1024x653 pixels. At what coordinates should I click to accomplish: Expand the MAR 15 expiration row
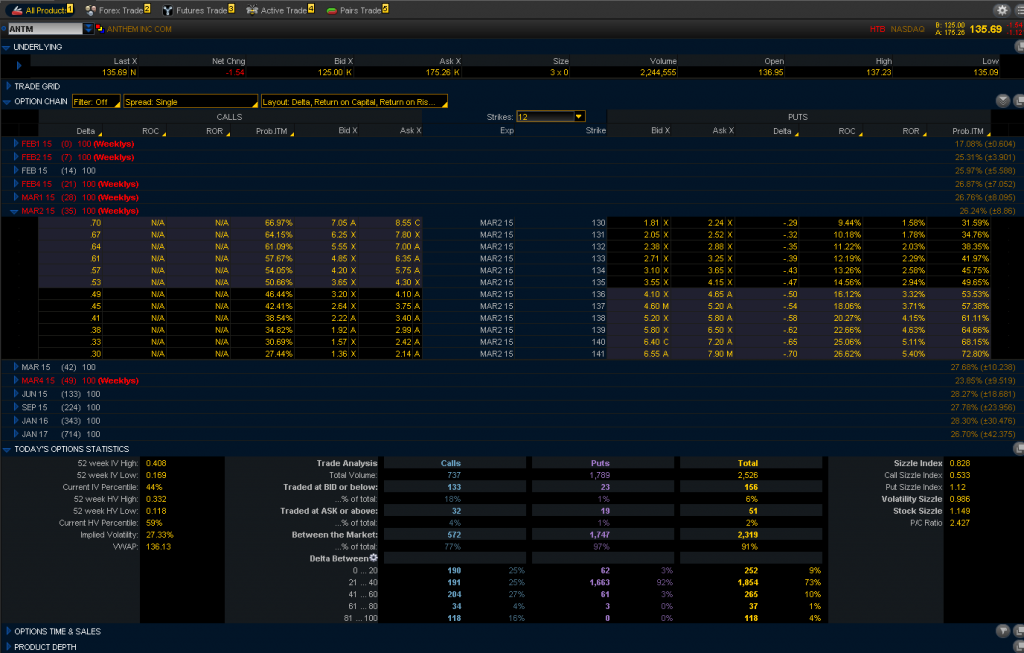pyautogui.click(x=16, y=367)
